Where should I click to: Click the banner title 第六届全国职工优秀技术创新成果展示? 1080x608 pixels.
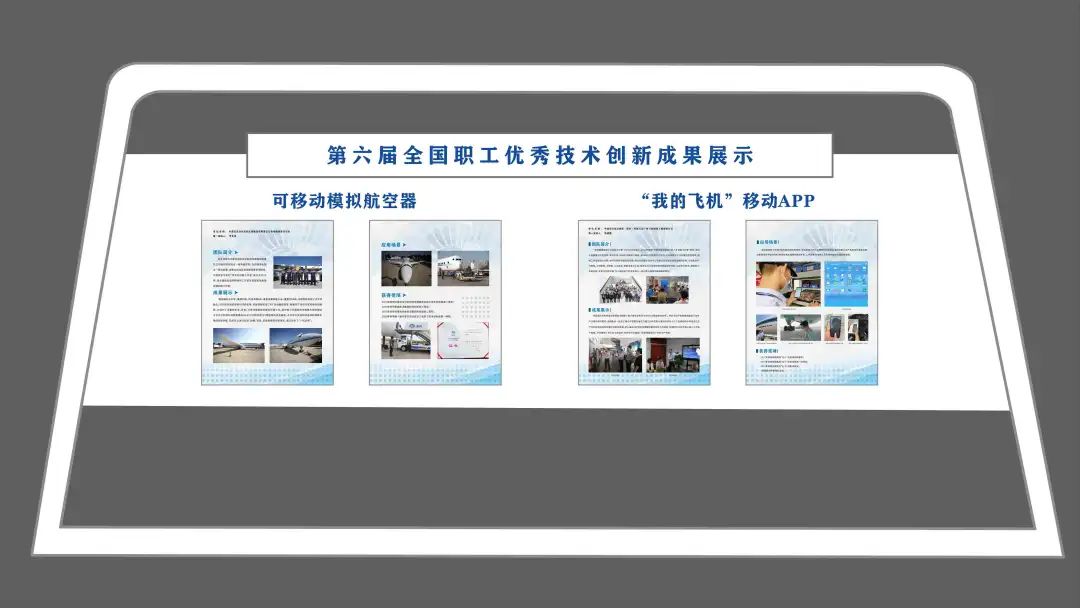(x=539, y=156)
